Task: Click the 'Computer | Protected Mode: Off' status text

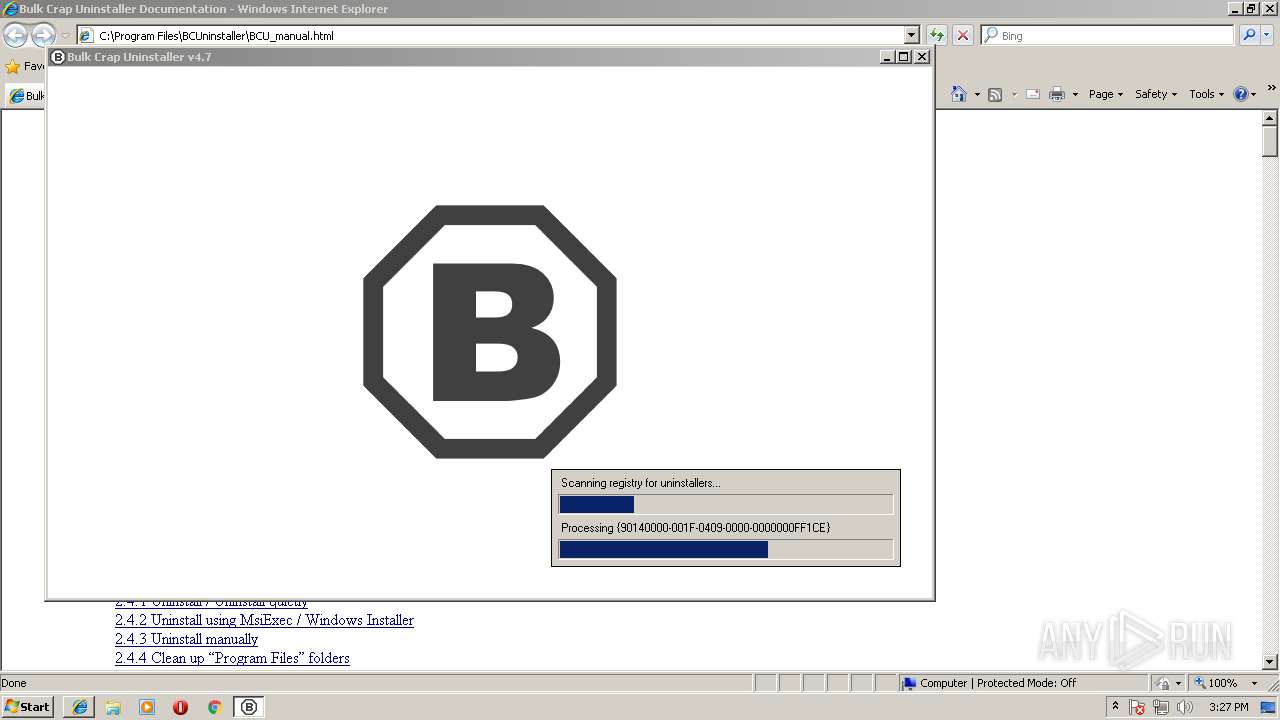Action: (x=998, y=683)
